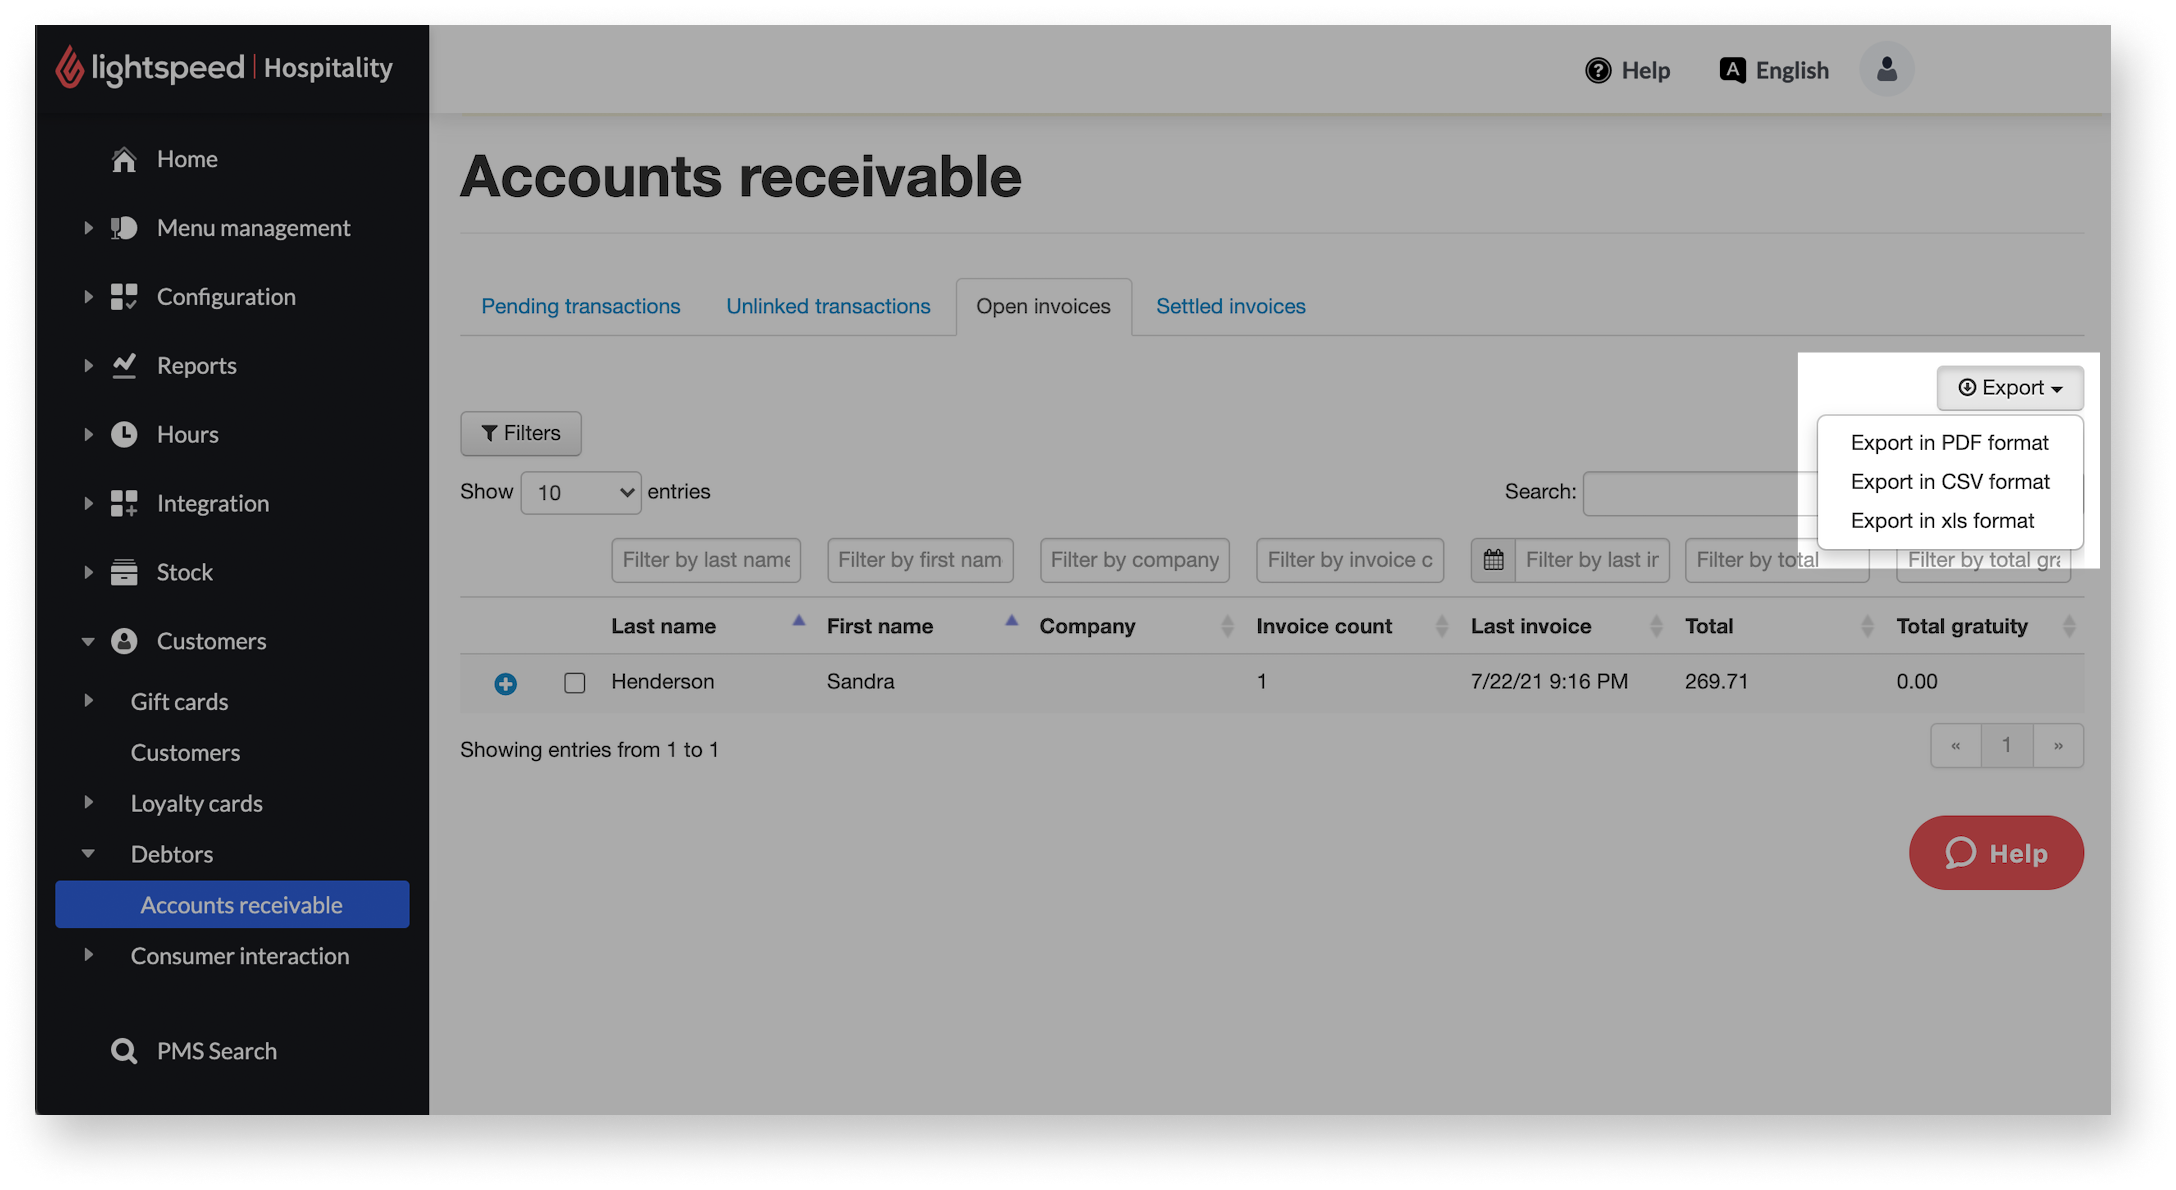The height and width of the screenshot is (1190, 2176).
Task: Click the Help question mark icon
Action: point(1598,70)
